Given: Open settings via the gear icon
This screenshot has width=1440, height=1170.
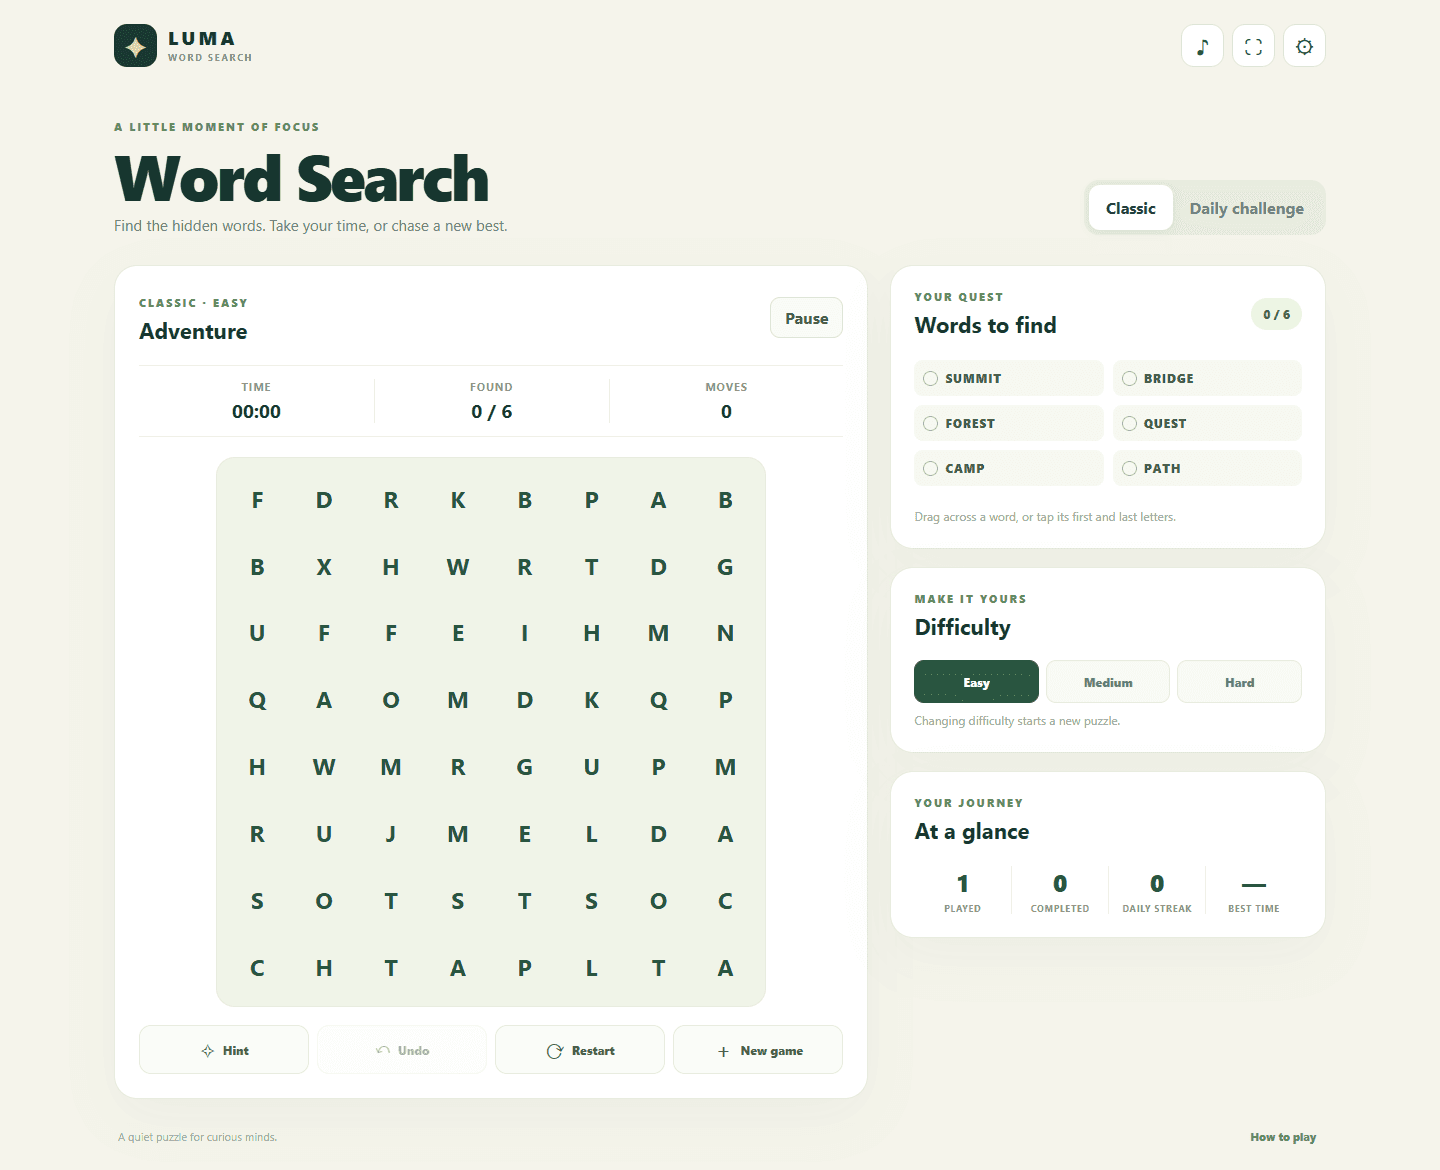Looking at the screenshot, I should [x=1304, y=46].
